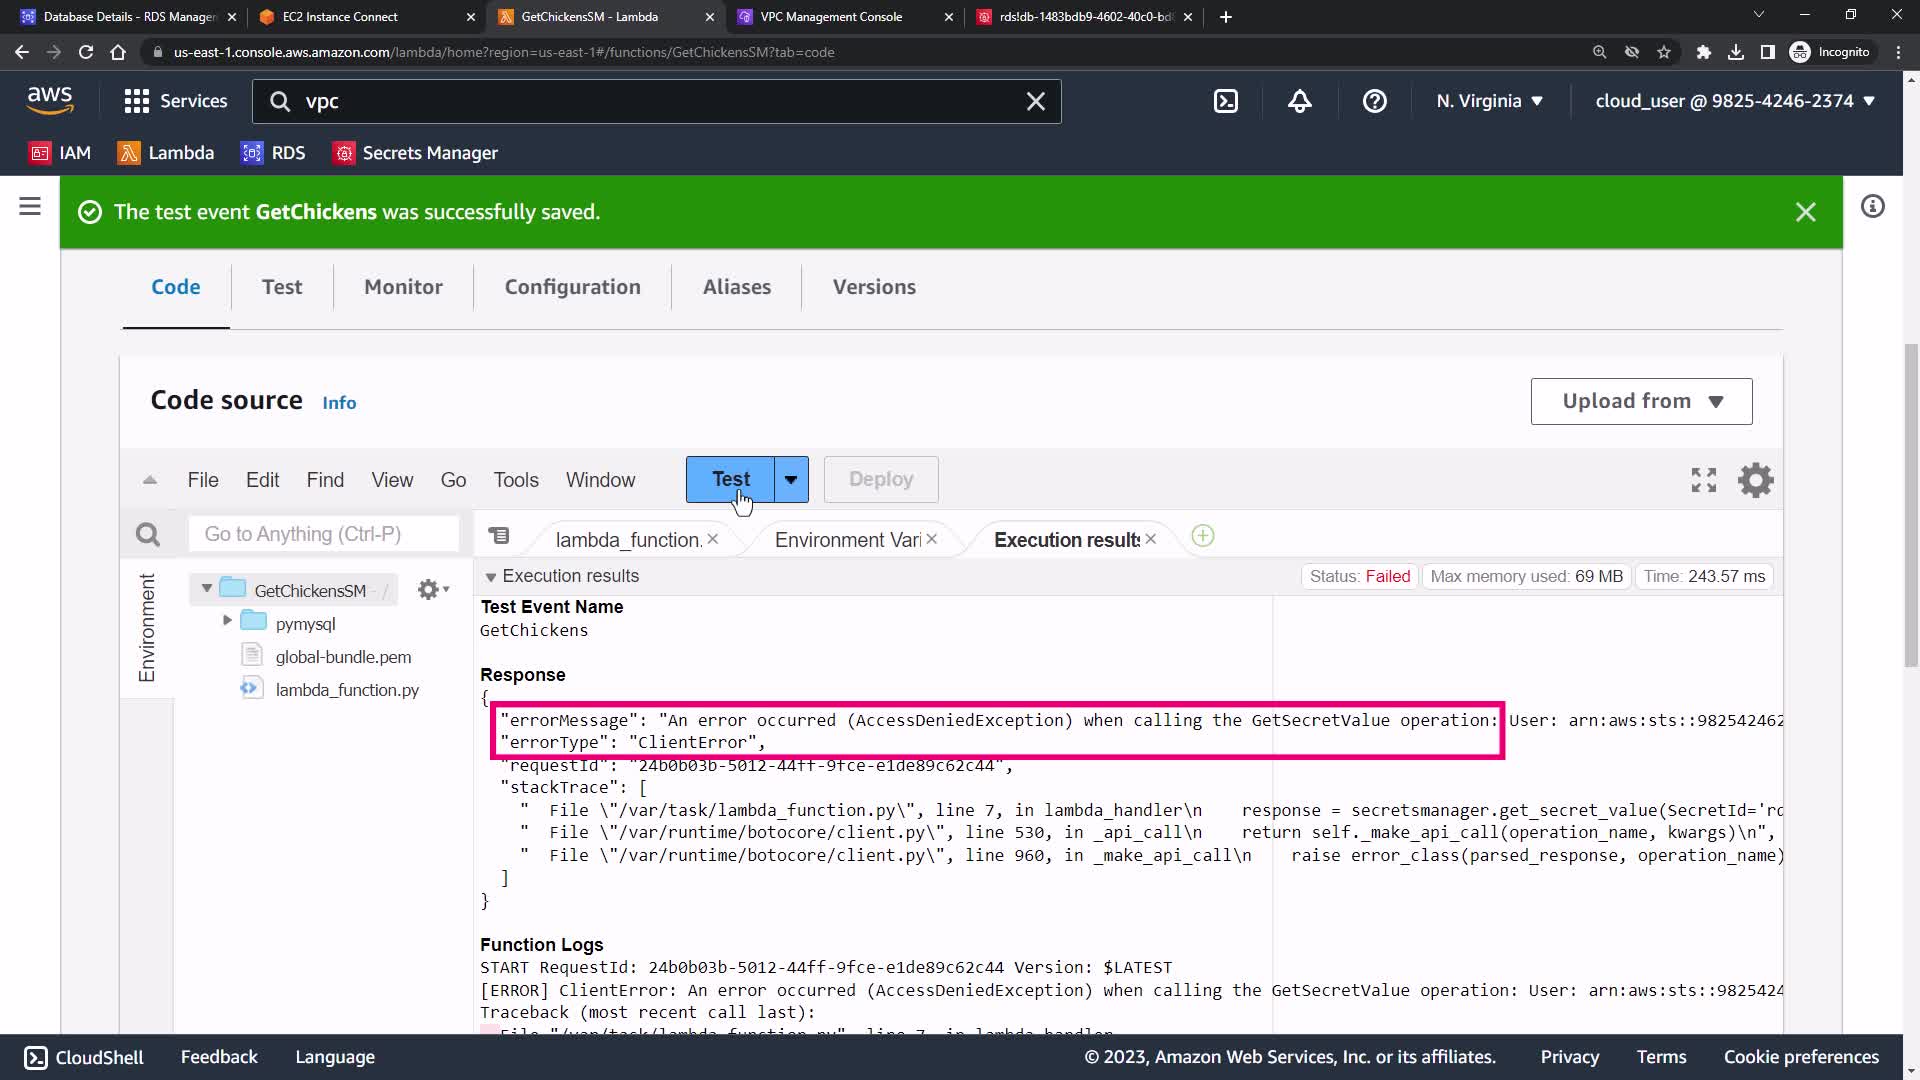Open the editor settings gear

coord(1755,480)
